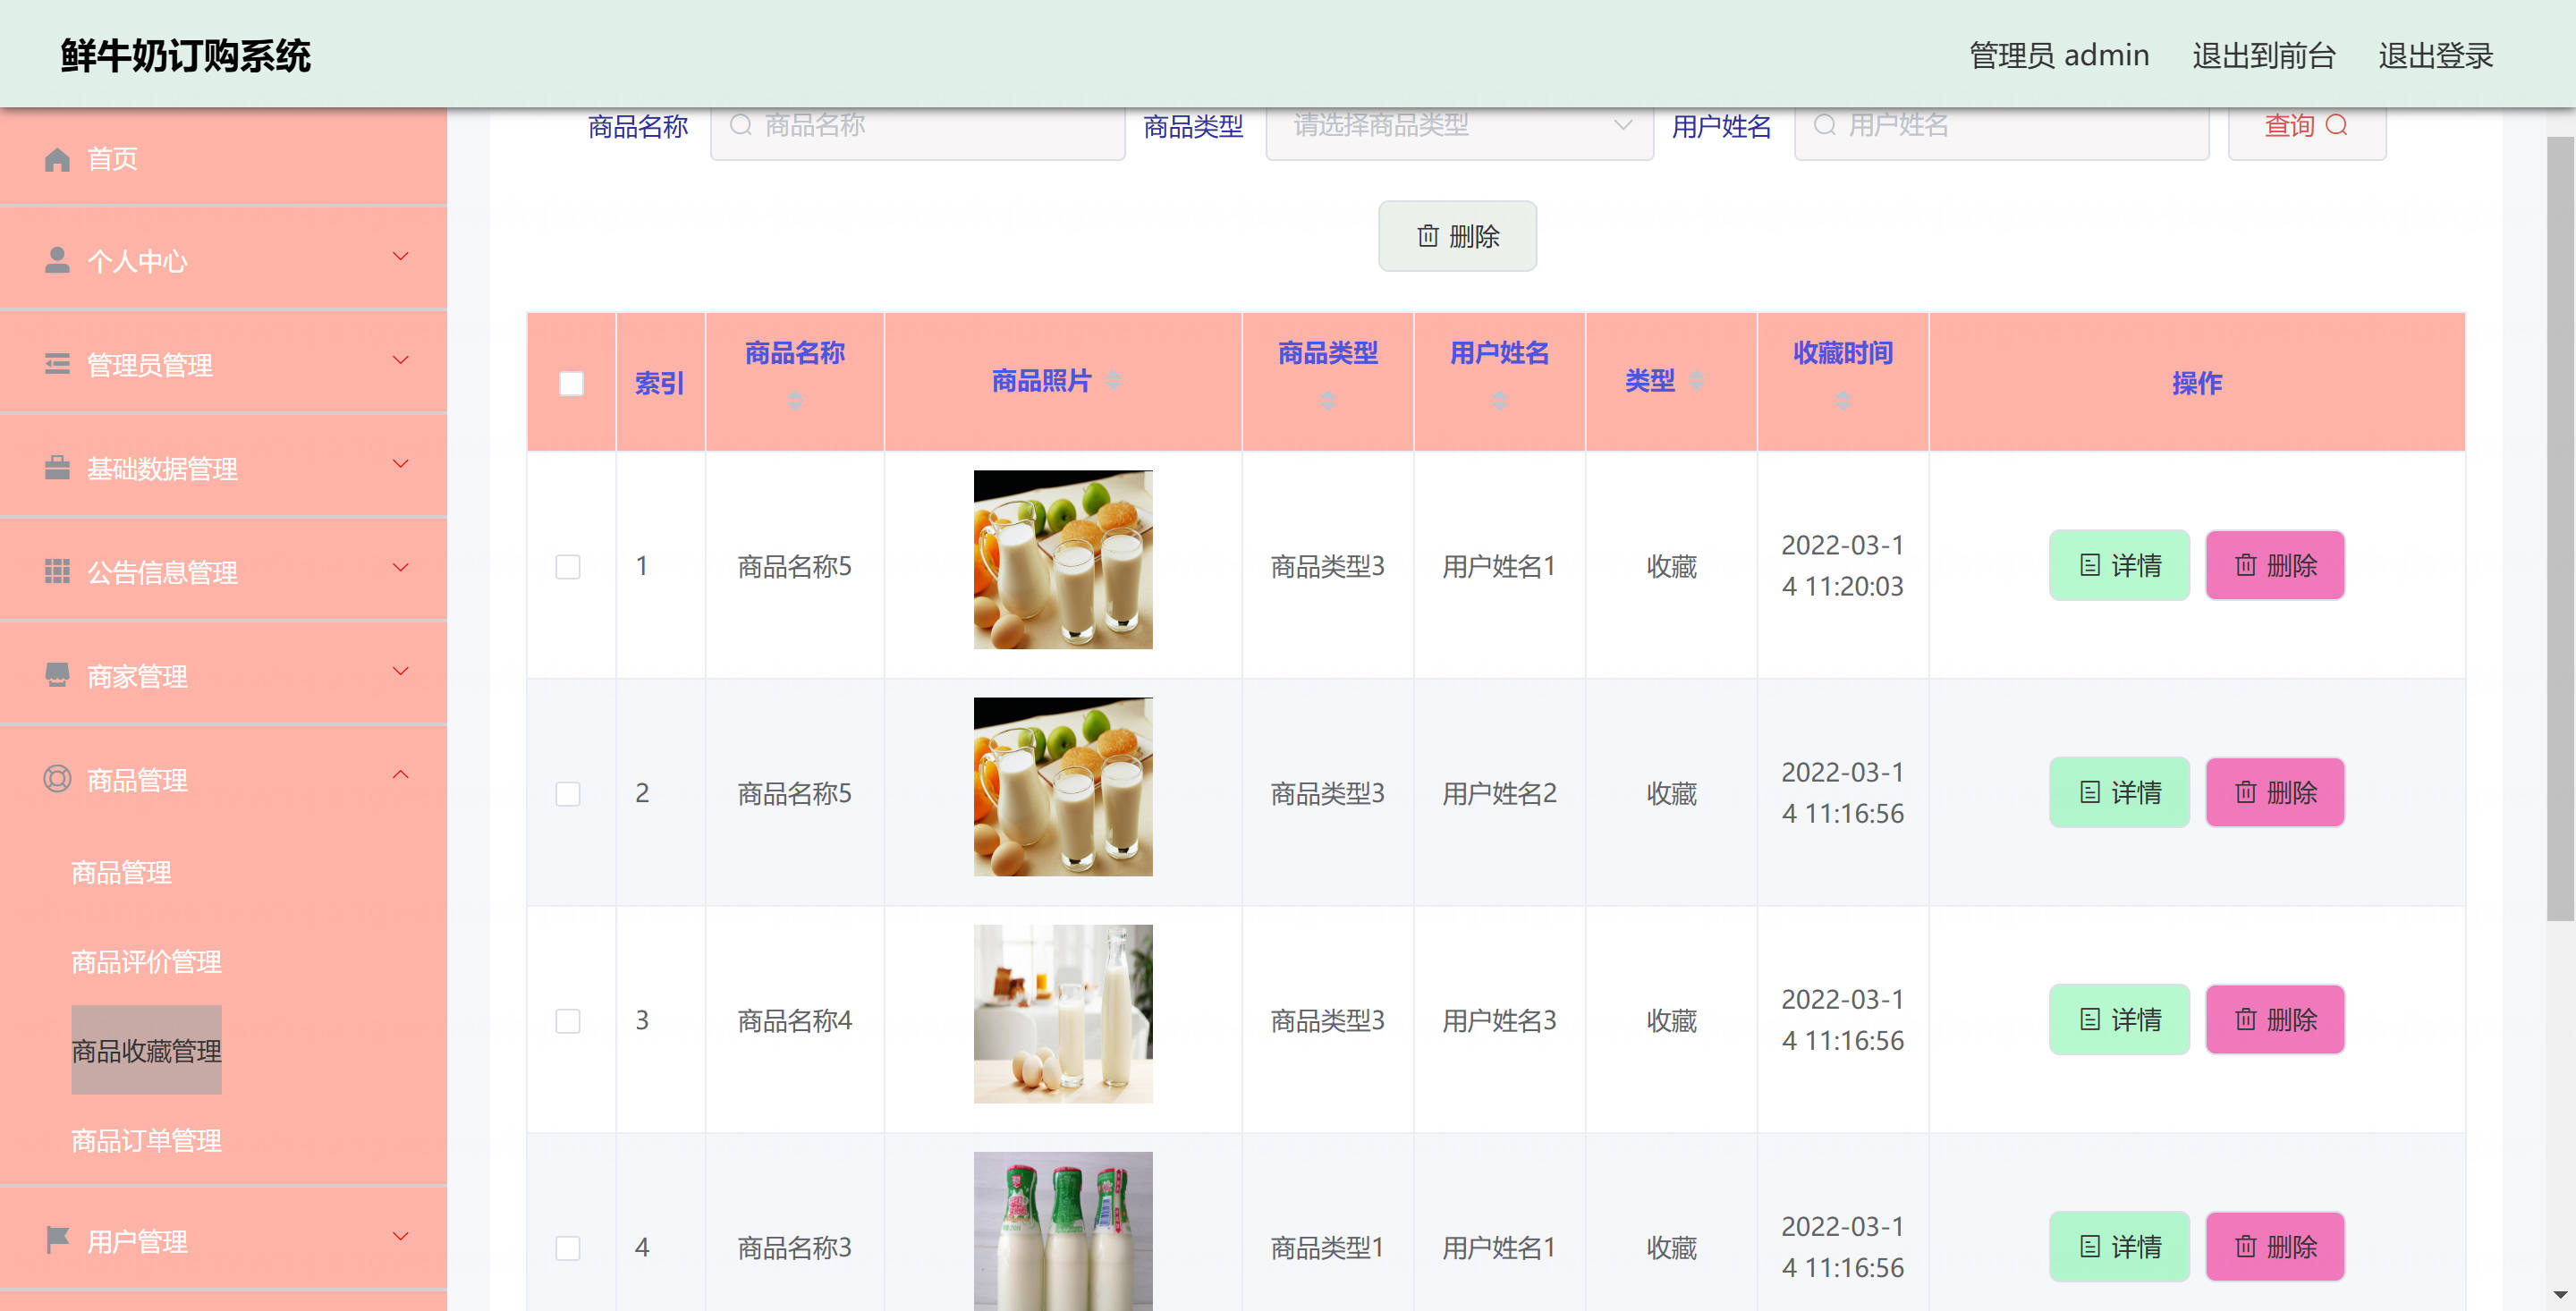The height and width of the screenshot is (1311, 2576).
Task: Click the trash icon in row 3's 删除 button
Action: pyautogui.click(x=2246, y=1019)
